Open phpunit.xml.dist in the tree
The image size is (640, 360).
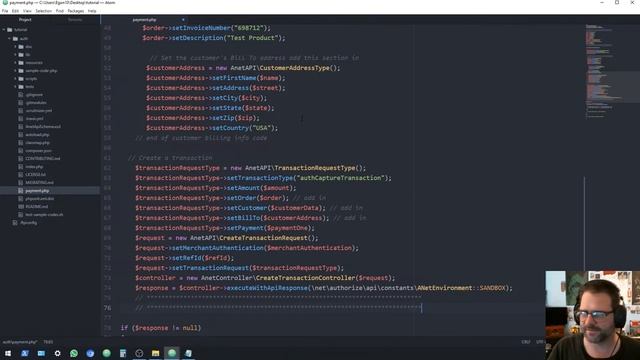(40, 199)
